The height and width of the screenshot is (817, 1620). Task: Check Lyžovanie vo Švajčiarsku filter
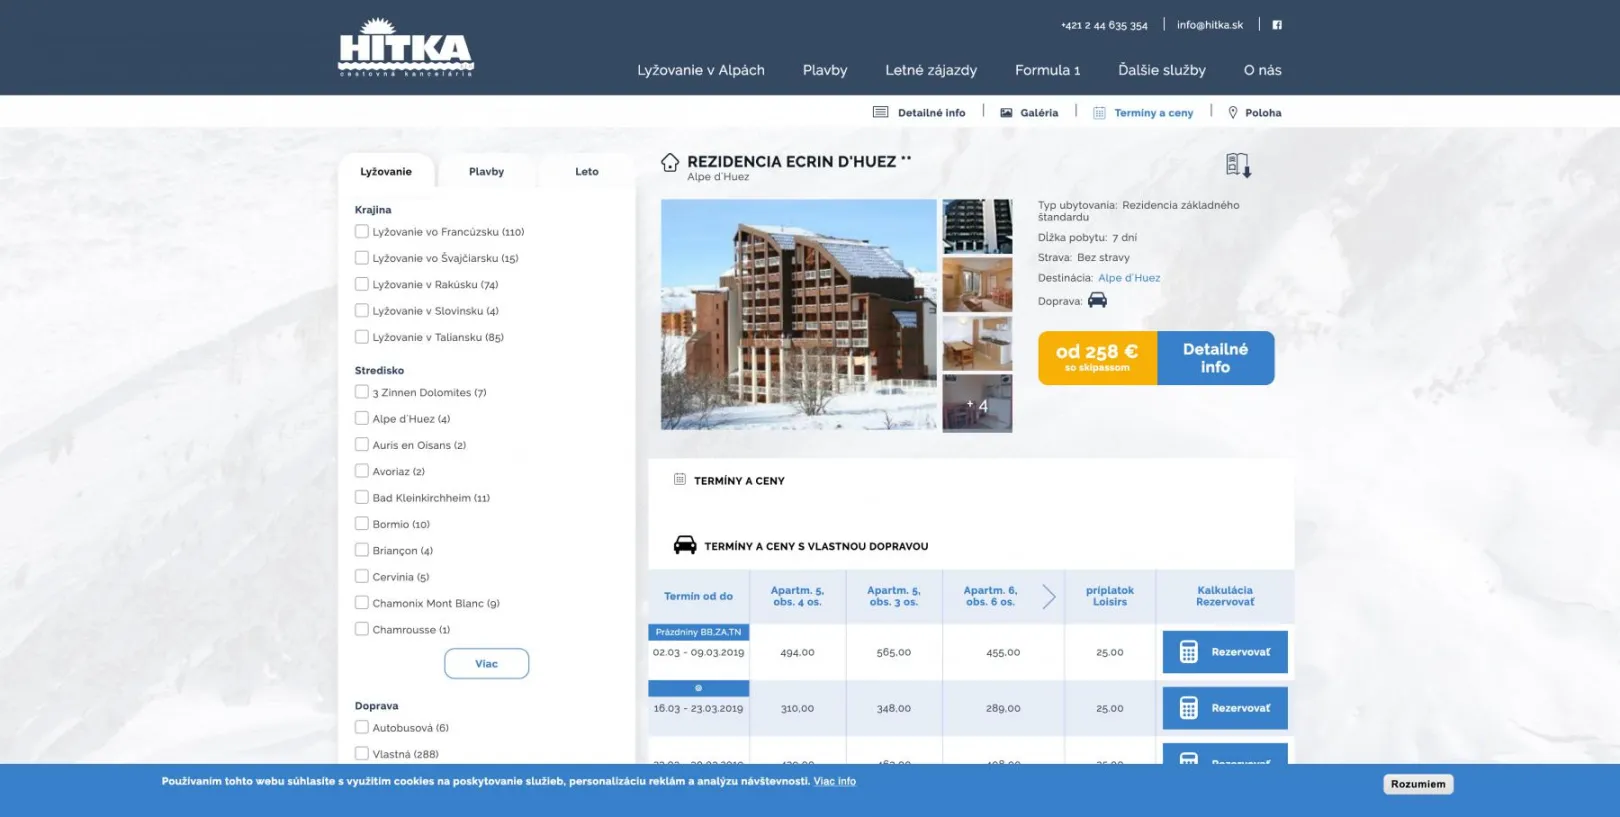(x=362, y=258)
